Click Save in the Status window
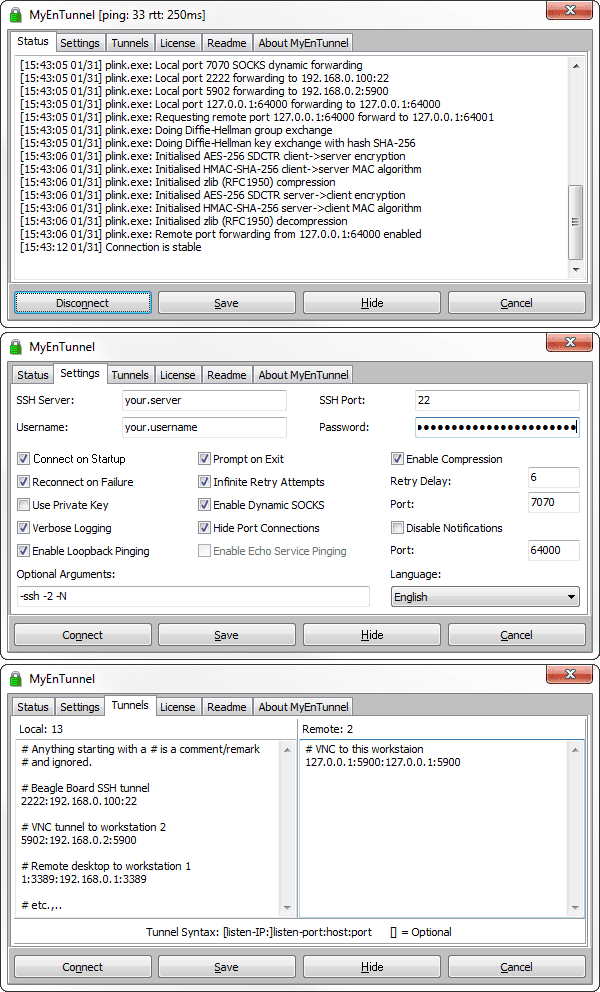Screen dimensions: 600x992 pos(227,303)
